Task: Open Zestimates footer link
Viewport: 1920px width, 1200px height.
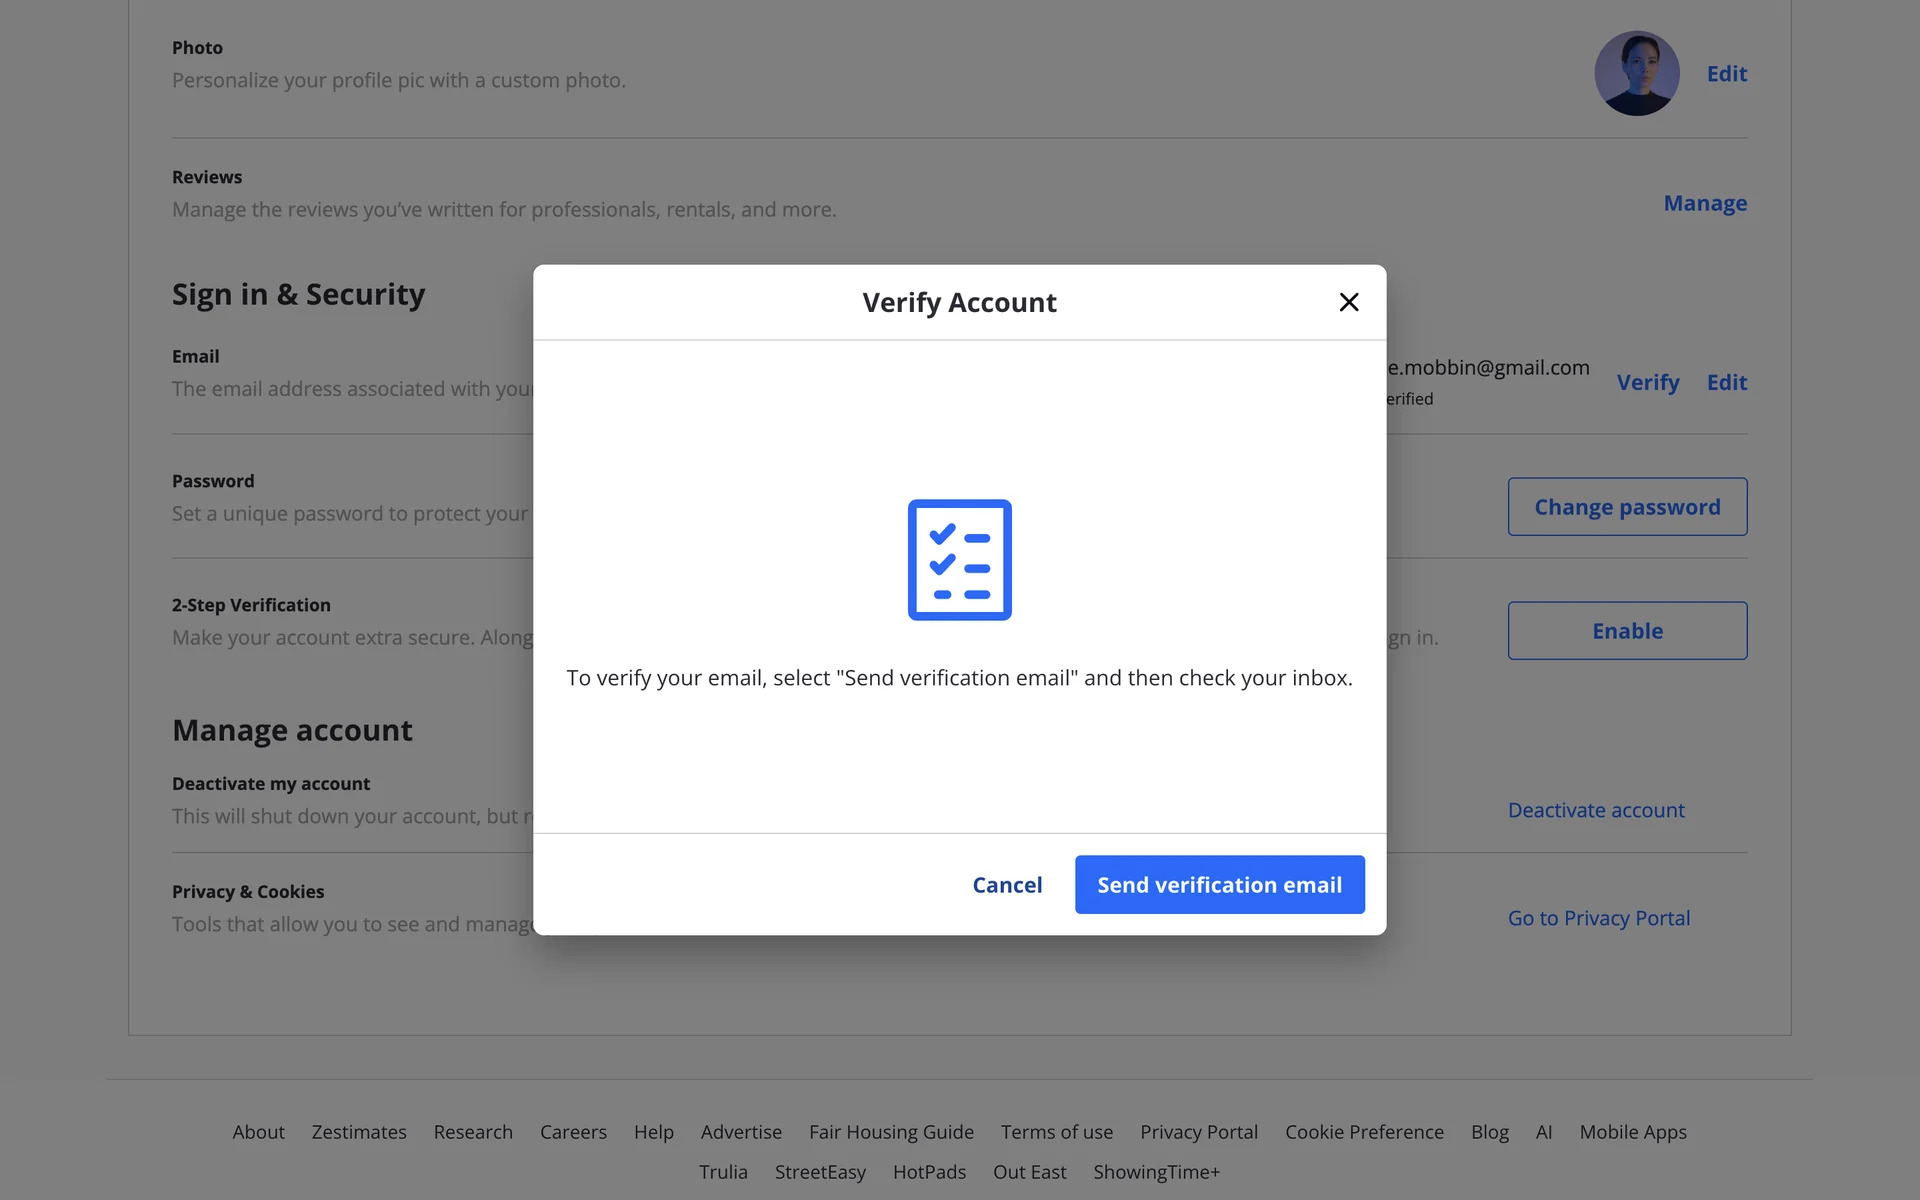Action: click(x=359, y=1132)
